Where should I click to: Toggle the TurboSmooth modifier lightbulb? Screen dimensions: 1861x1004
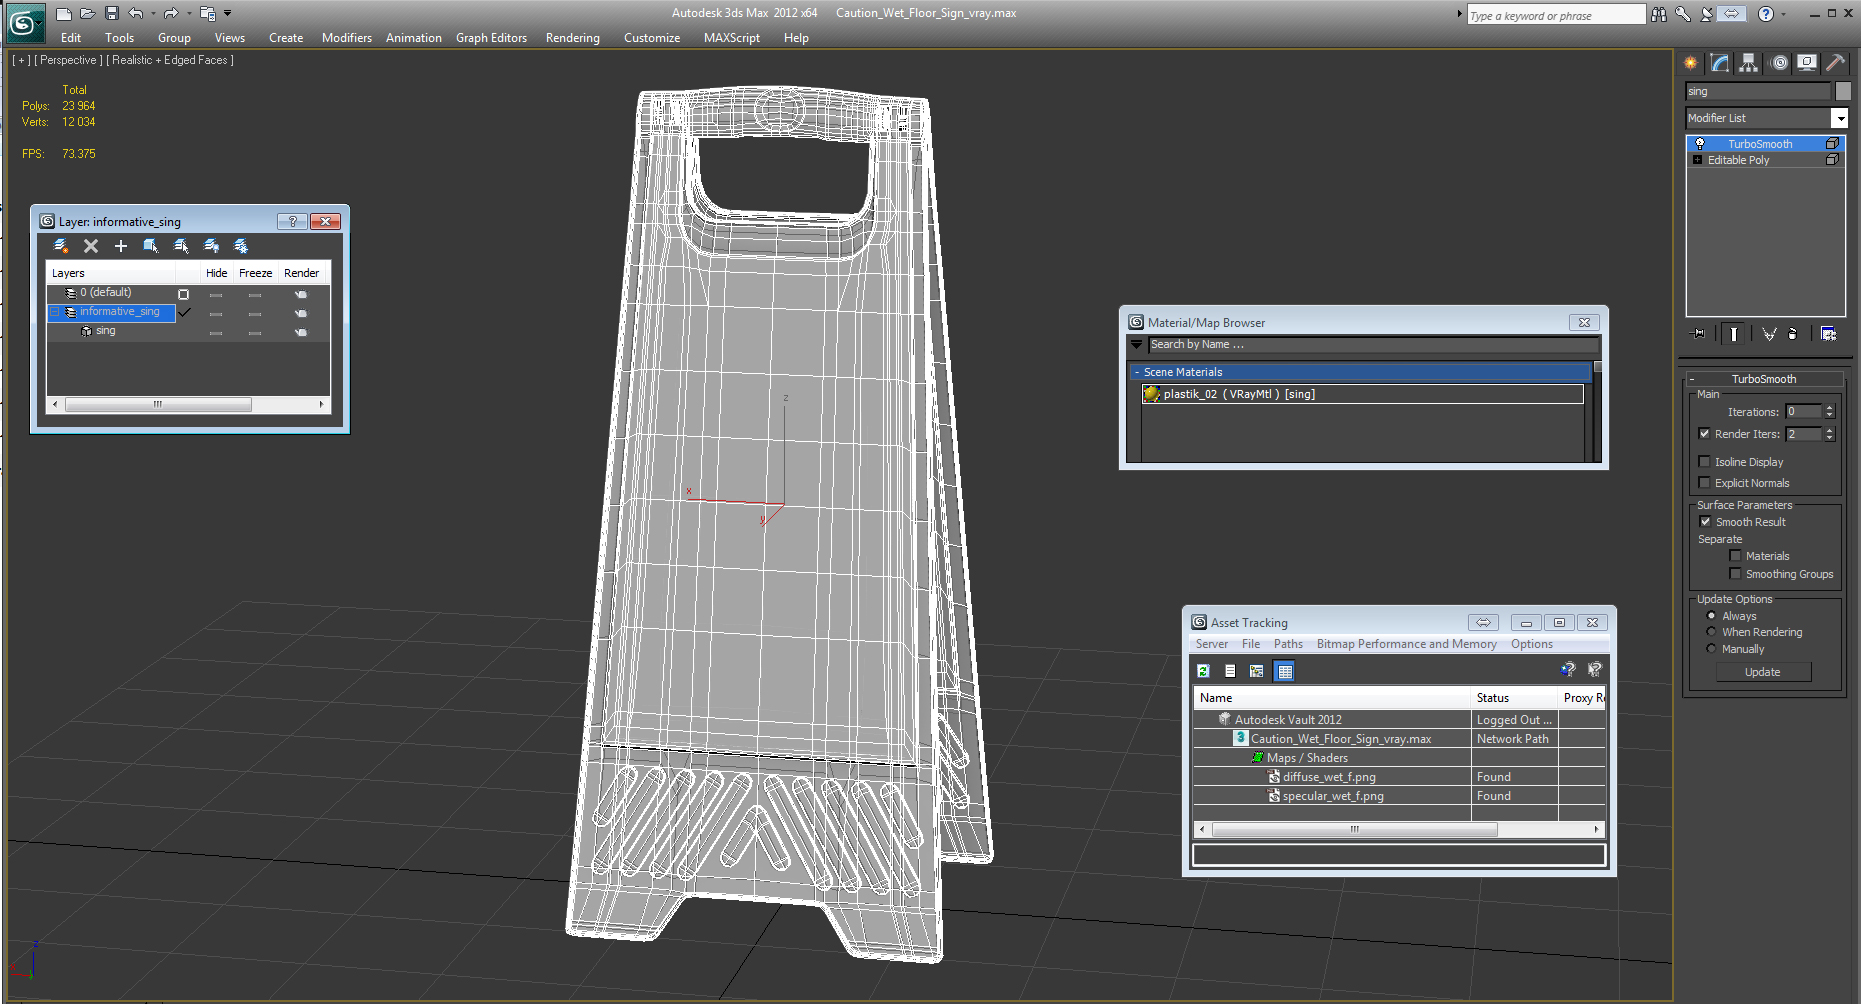coord(1699,144)
